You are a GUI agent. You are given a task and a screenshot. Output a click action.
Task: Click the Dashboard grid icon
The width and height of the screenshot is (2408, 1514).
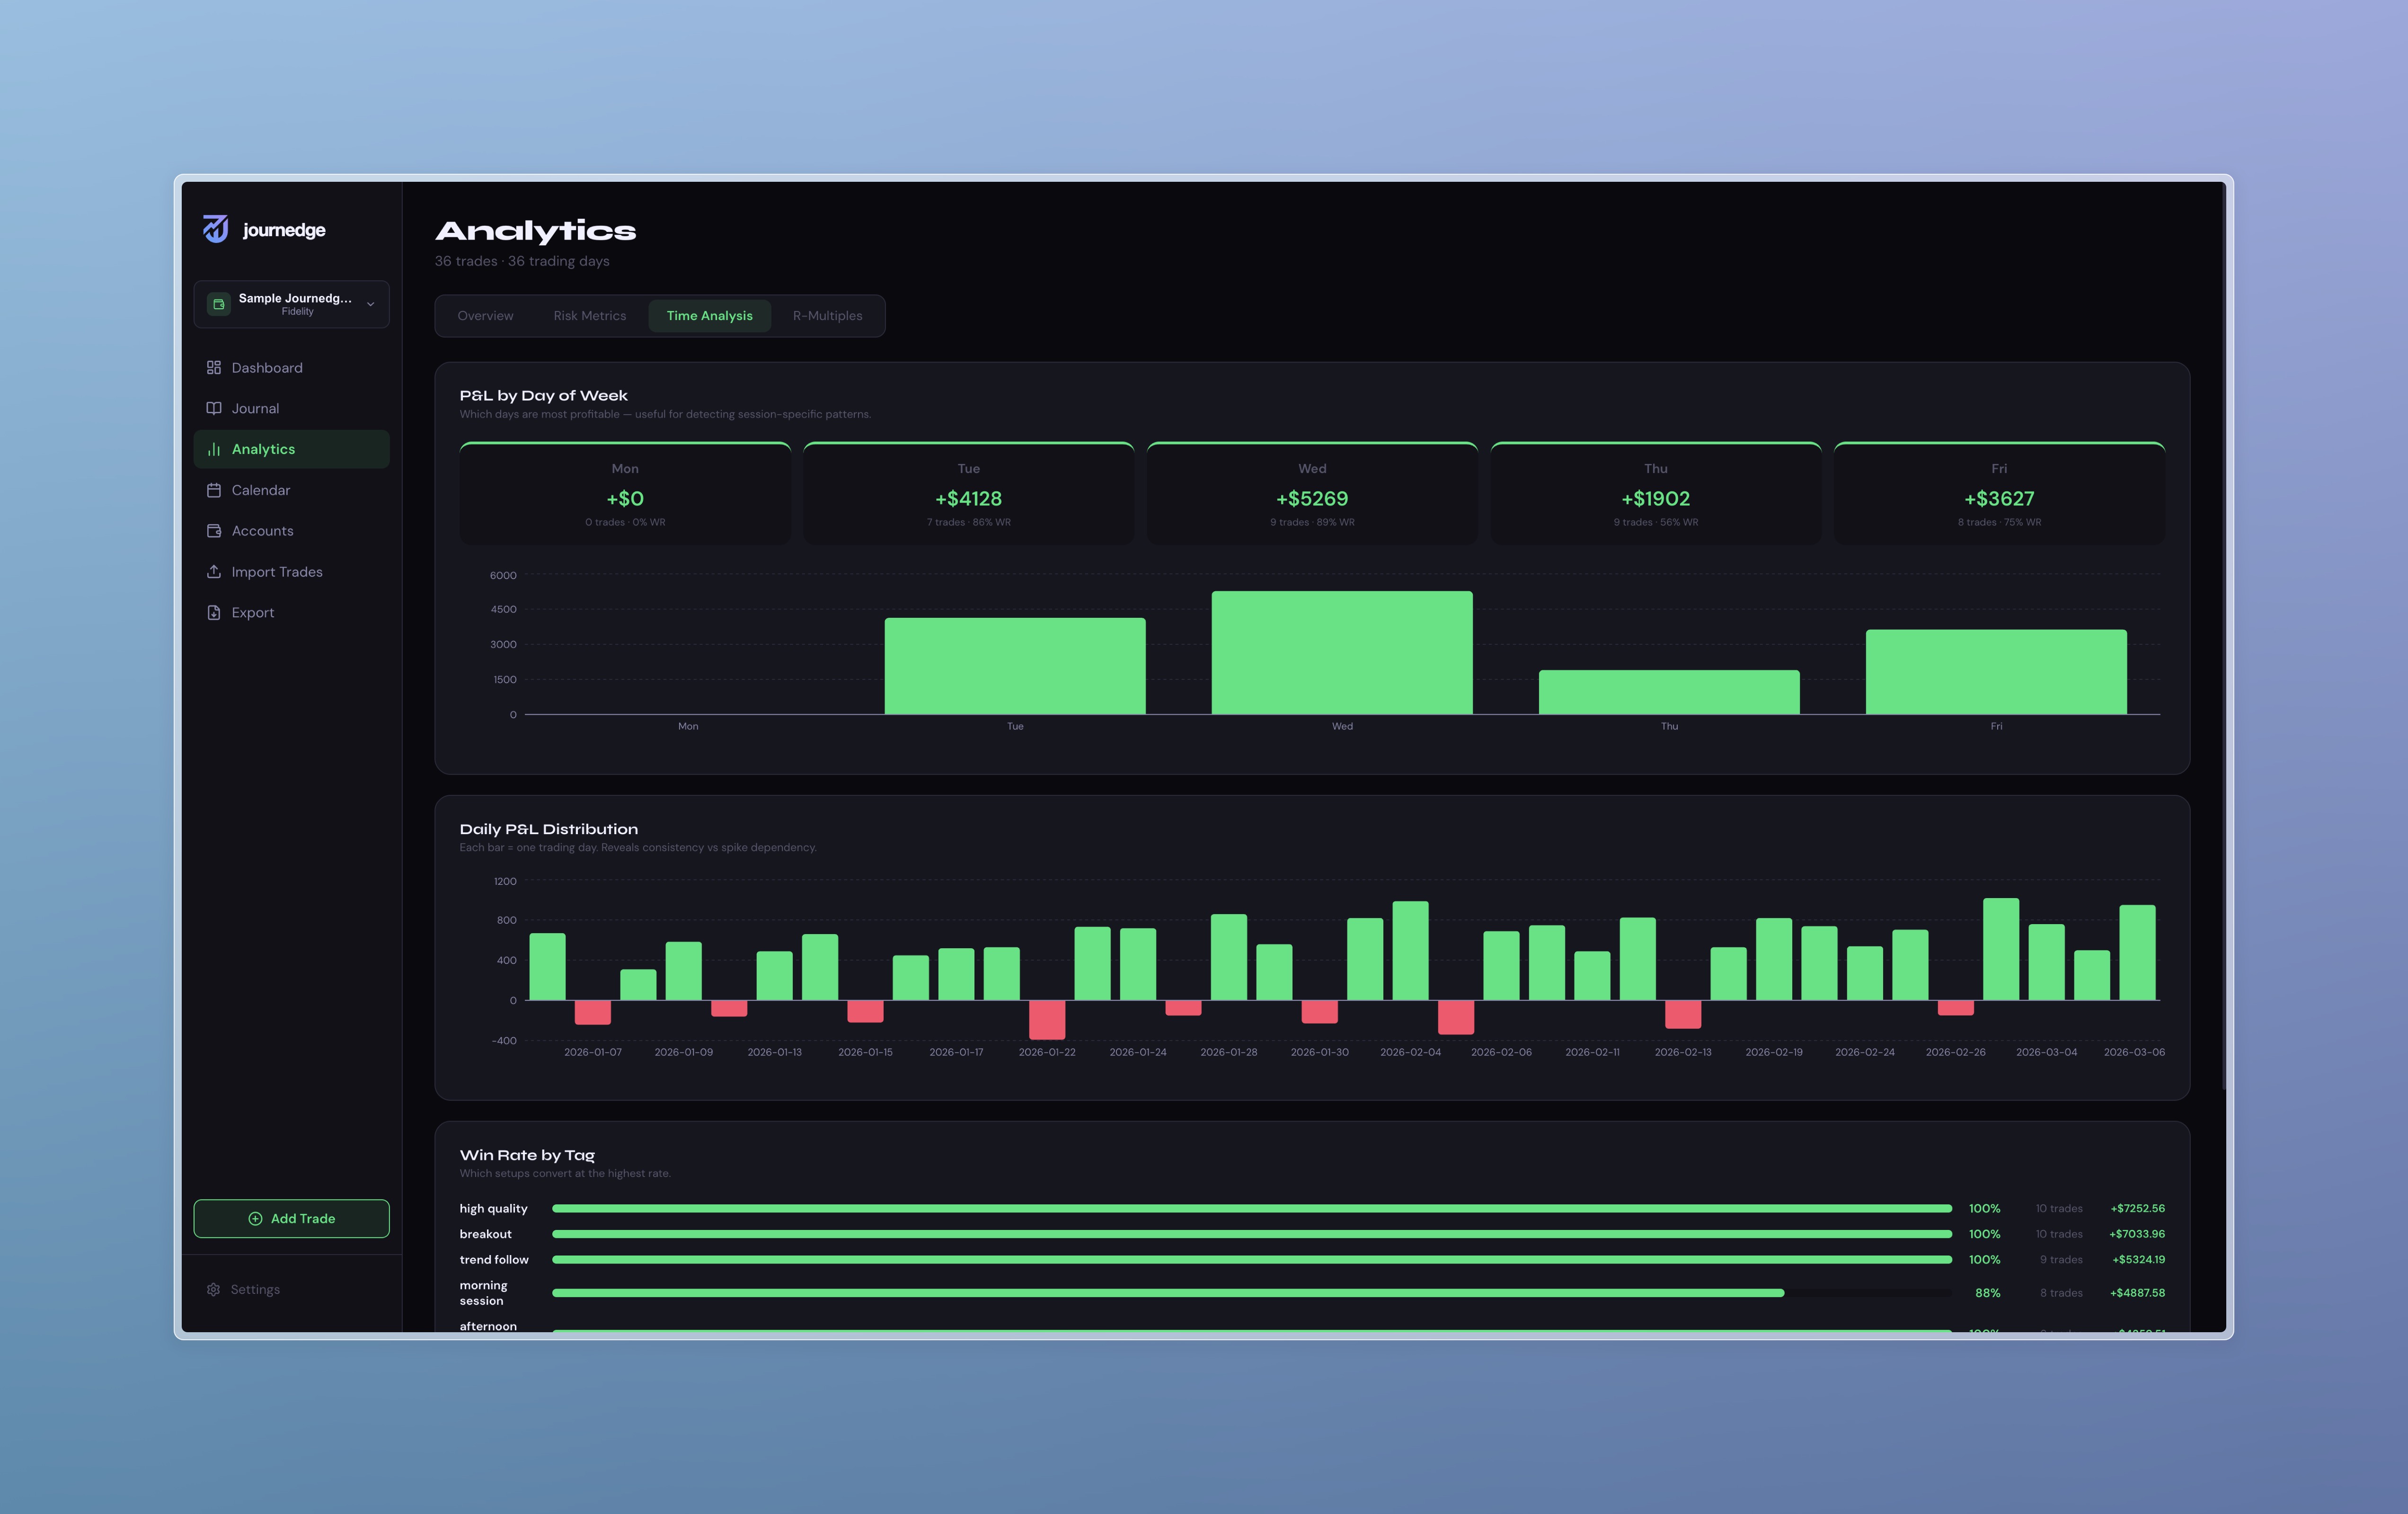[214, 368]
